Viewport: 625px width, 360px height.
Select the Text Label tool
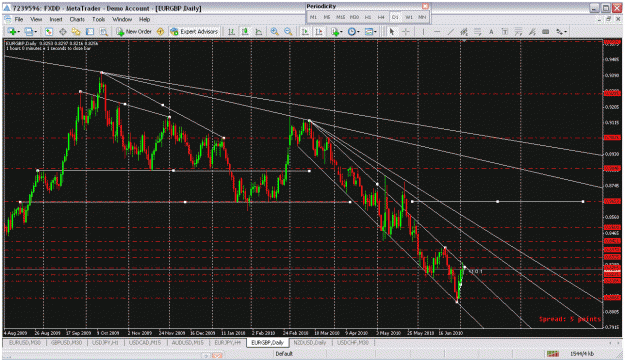pyautogui.click(x=505, y=31)
